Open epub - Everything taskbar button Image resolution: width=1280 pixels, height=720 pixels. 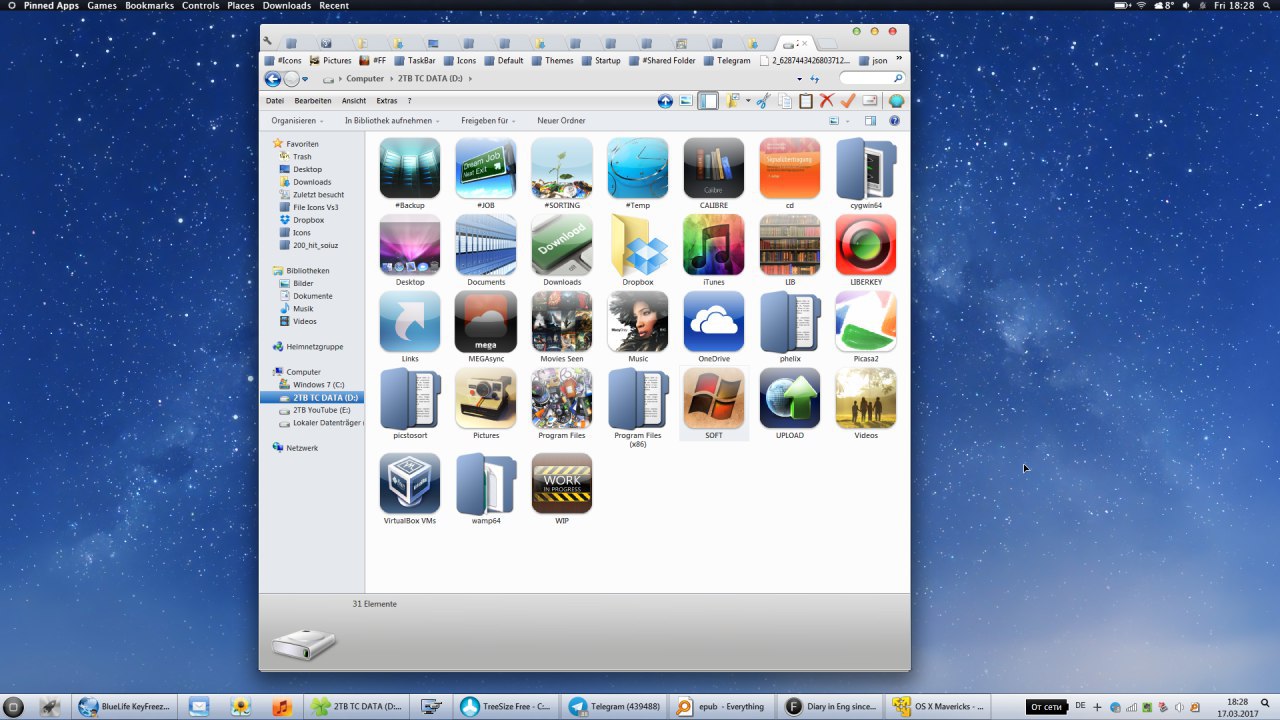719,706
